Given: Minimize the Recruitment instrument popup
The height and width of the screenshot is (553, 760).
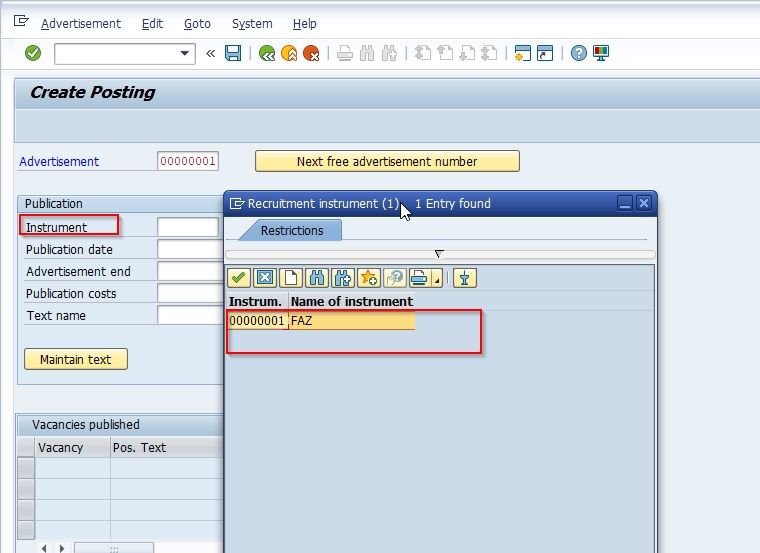Looking at the screenshot, I should (625, 203).
